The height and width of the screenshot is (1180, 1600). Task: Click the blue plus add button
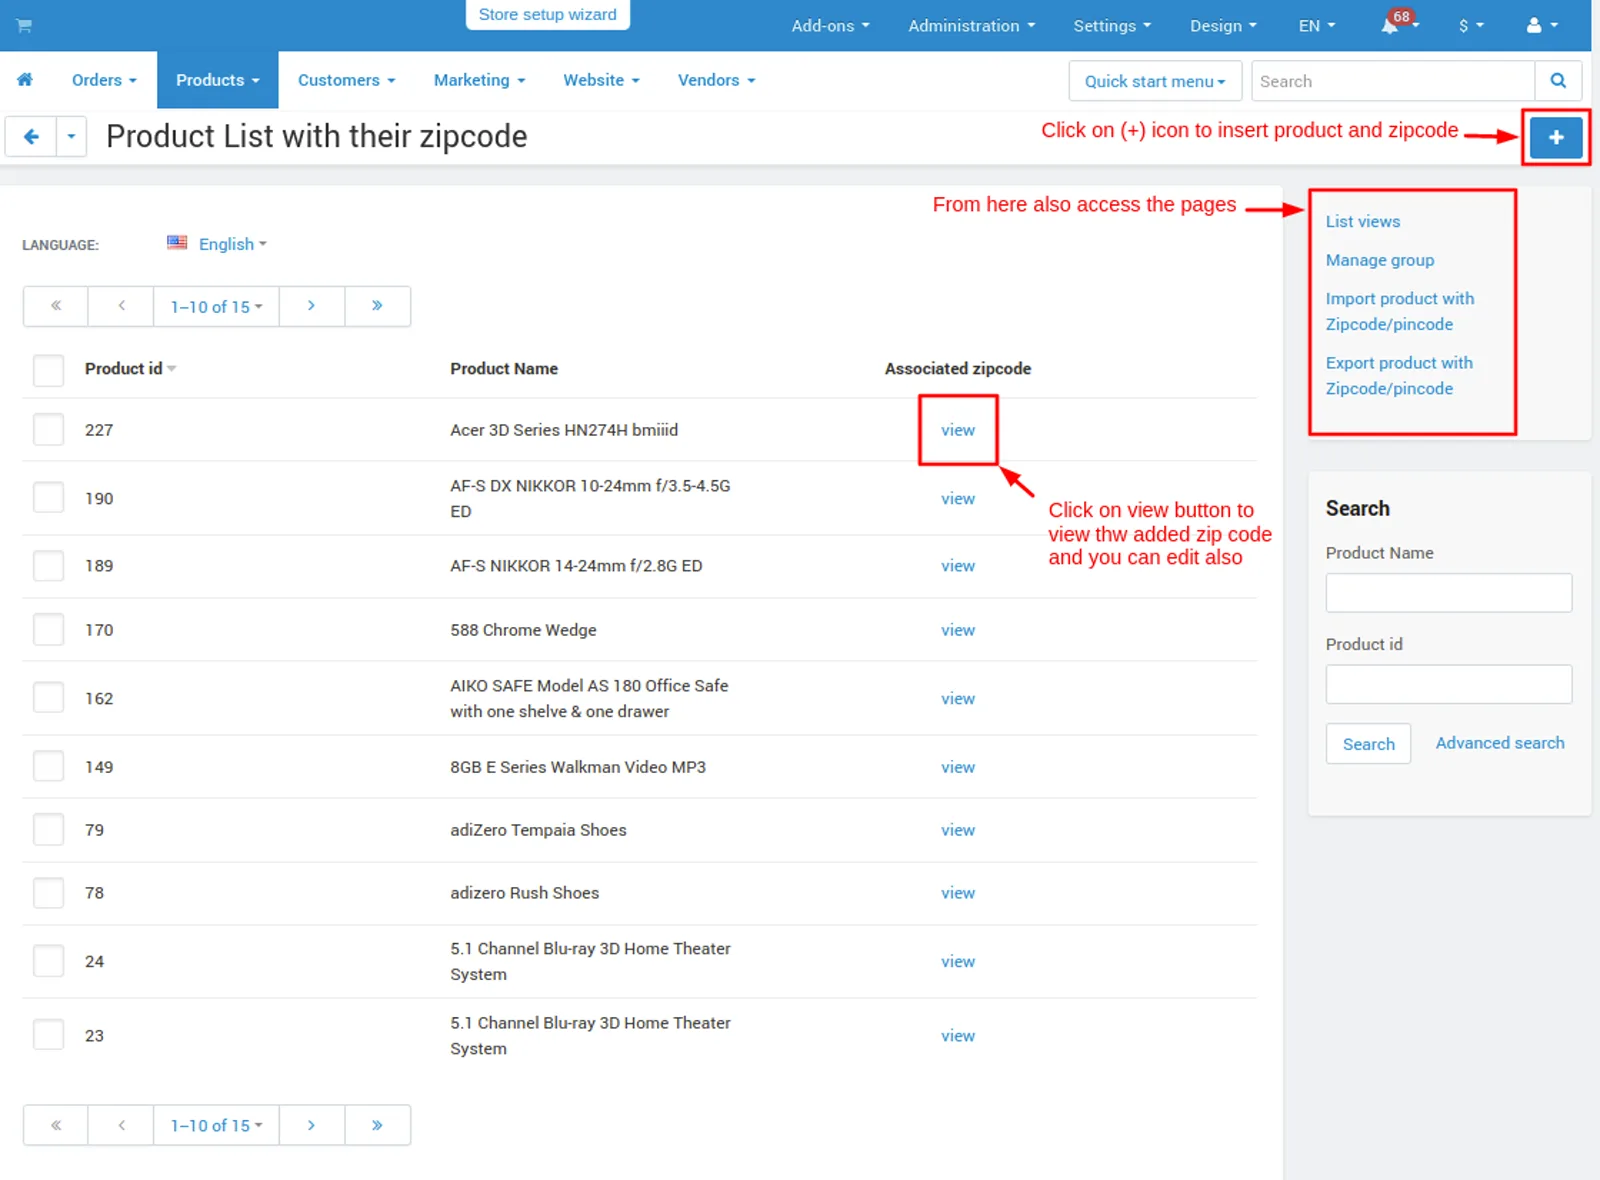point(1556,138)
